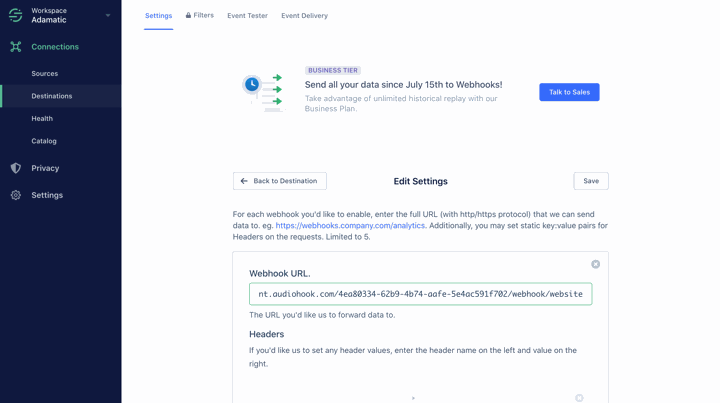Remove the webhook using the X icon
The image size is (720, 403).
[x=595, y=264]
